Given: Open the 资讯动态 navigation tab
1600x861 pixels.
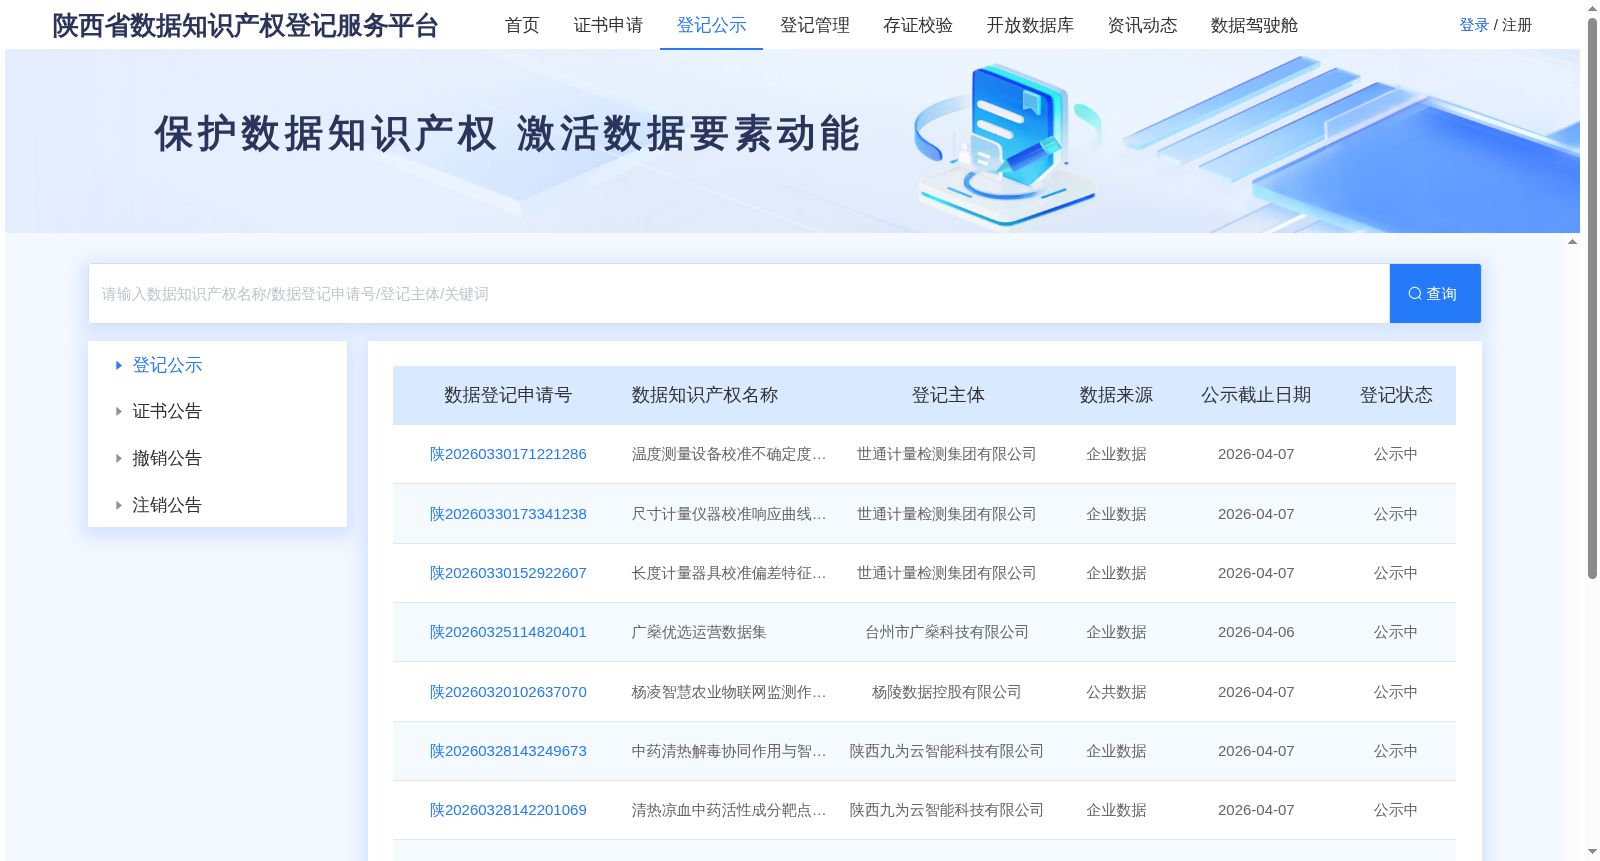Looking at the screenshot, I should (x=1142, y=25).
